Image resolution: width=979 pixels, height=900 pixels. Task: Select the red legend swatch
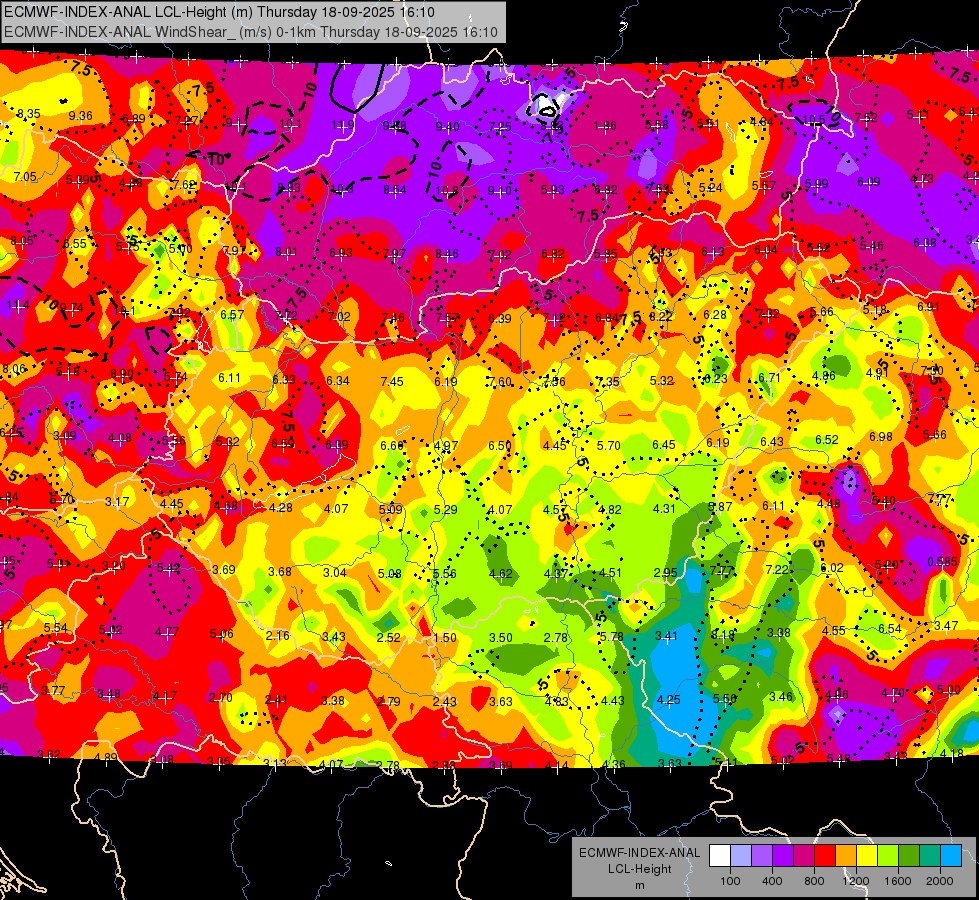pyautogui.click(x=825, y=856)
